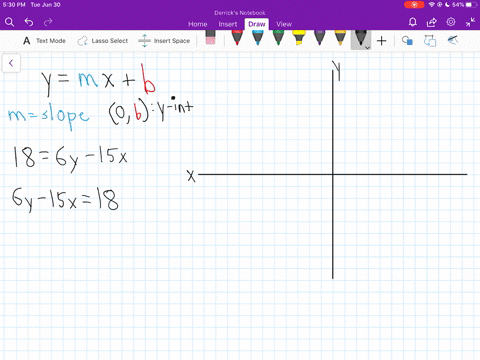Viewport: 480px width, 360px height.
Task: Undo the last action
Action: tap(29, 22)
